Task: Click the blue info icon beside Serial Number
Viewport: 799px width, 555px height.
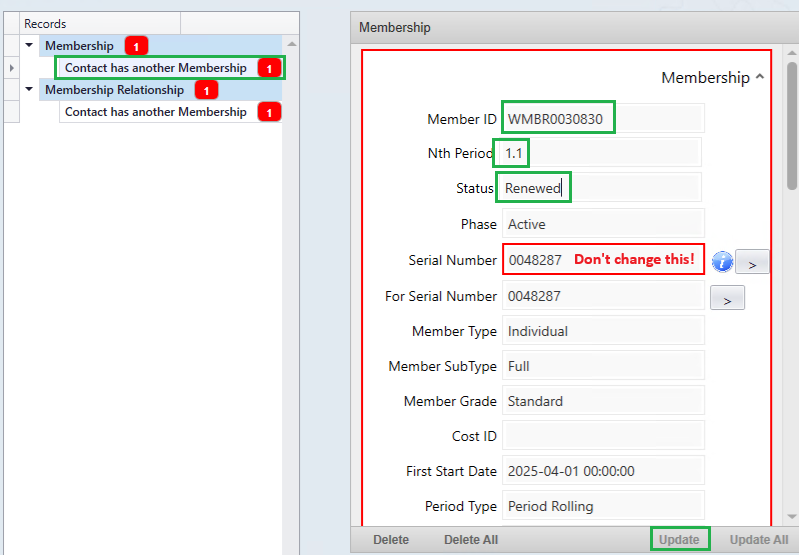Action: (722, 262)
